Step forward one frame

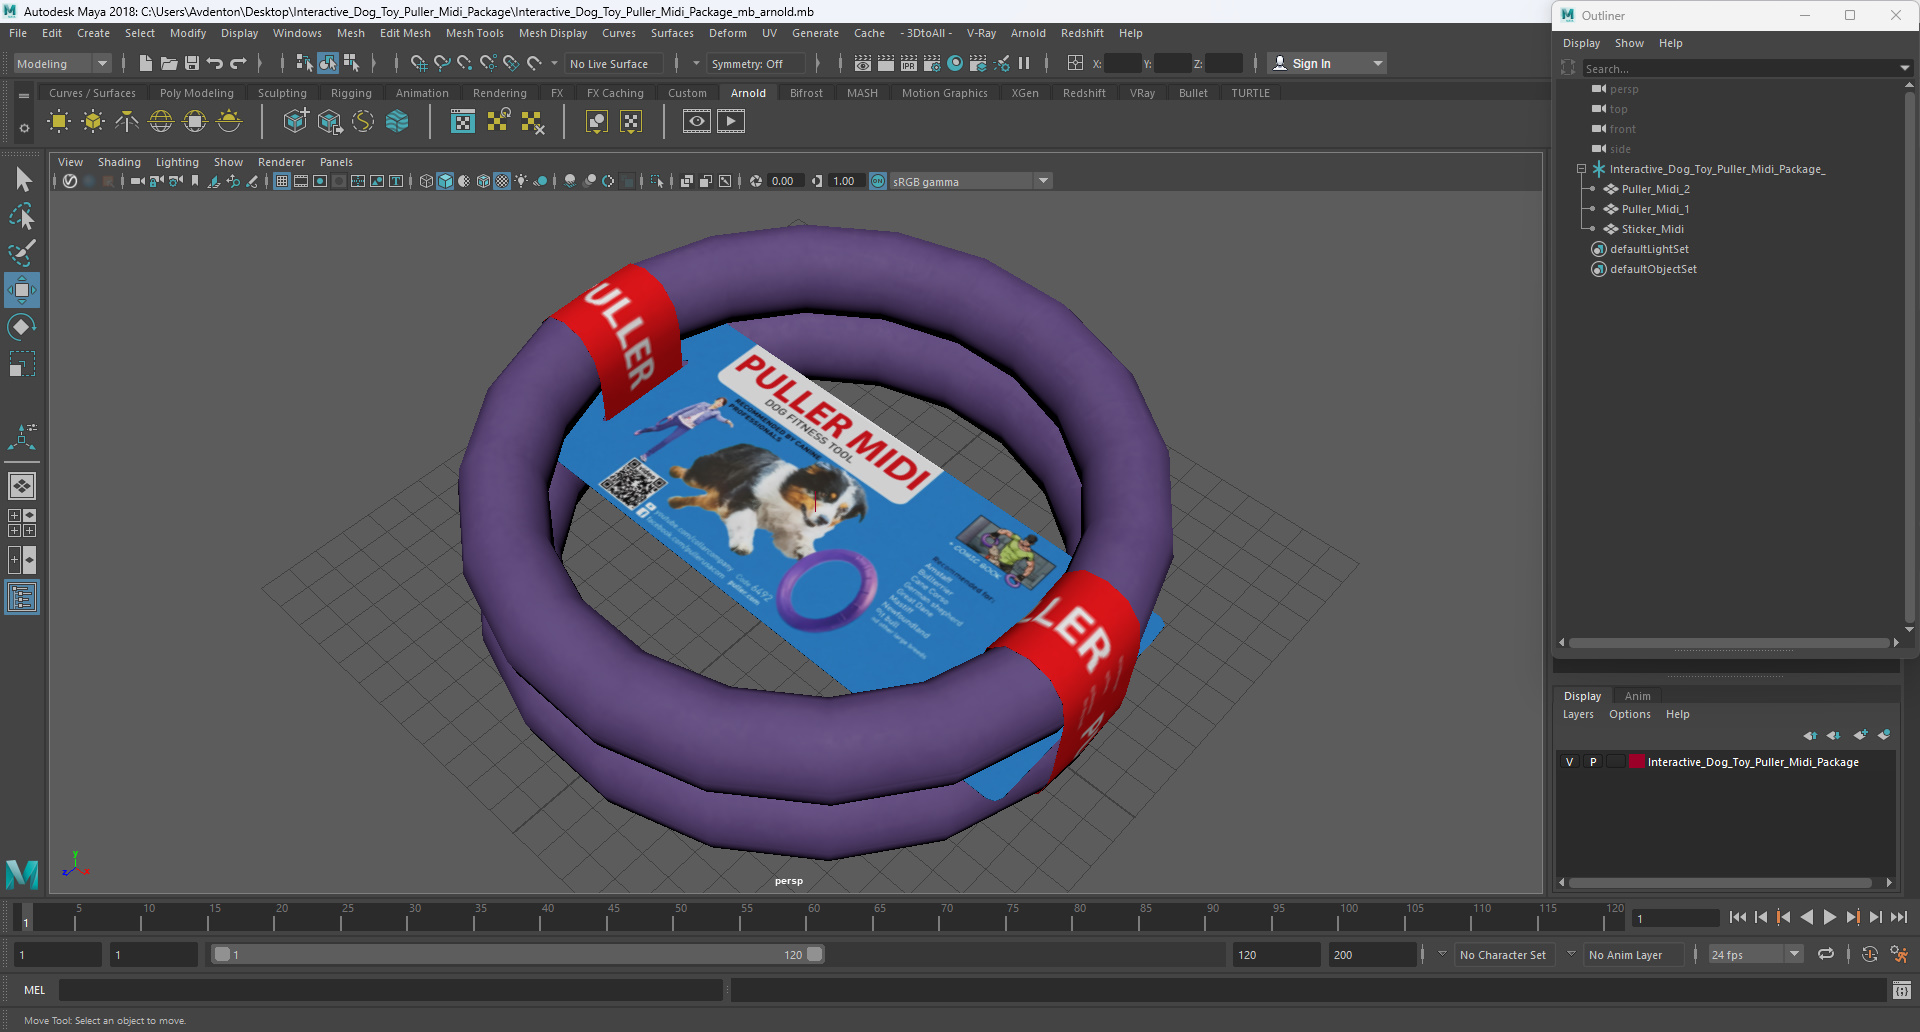click(1875, 917)
